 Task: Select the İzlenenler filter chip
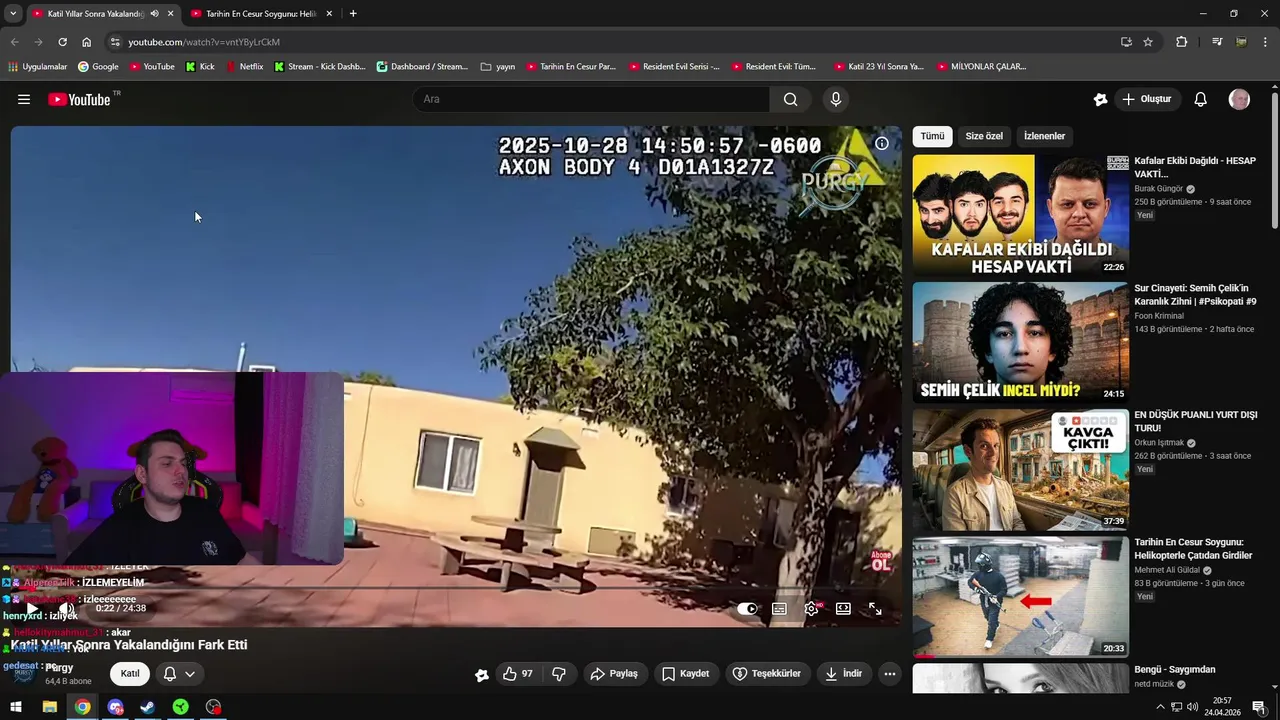[x=1044, y=136]
